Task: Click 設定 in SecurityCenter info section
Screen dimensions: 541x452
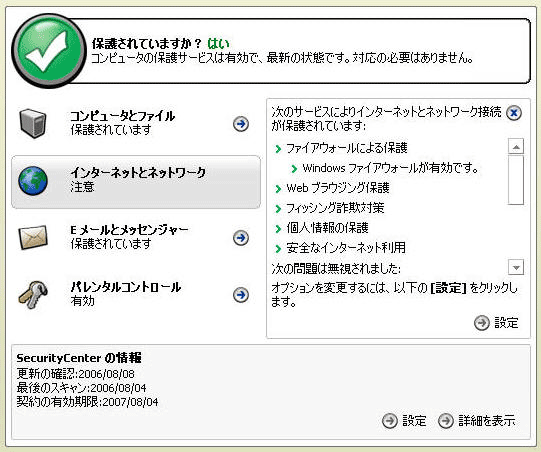Action: [x=404, y=421]
